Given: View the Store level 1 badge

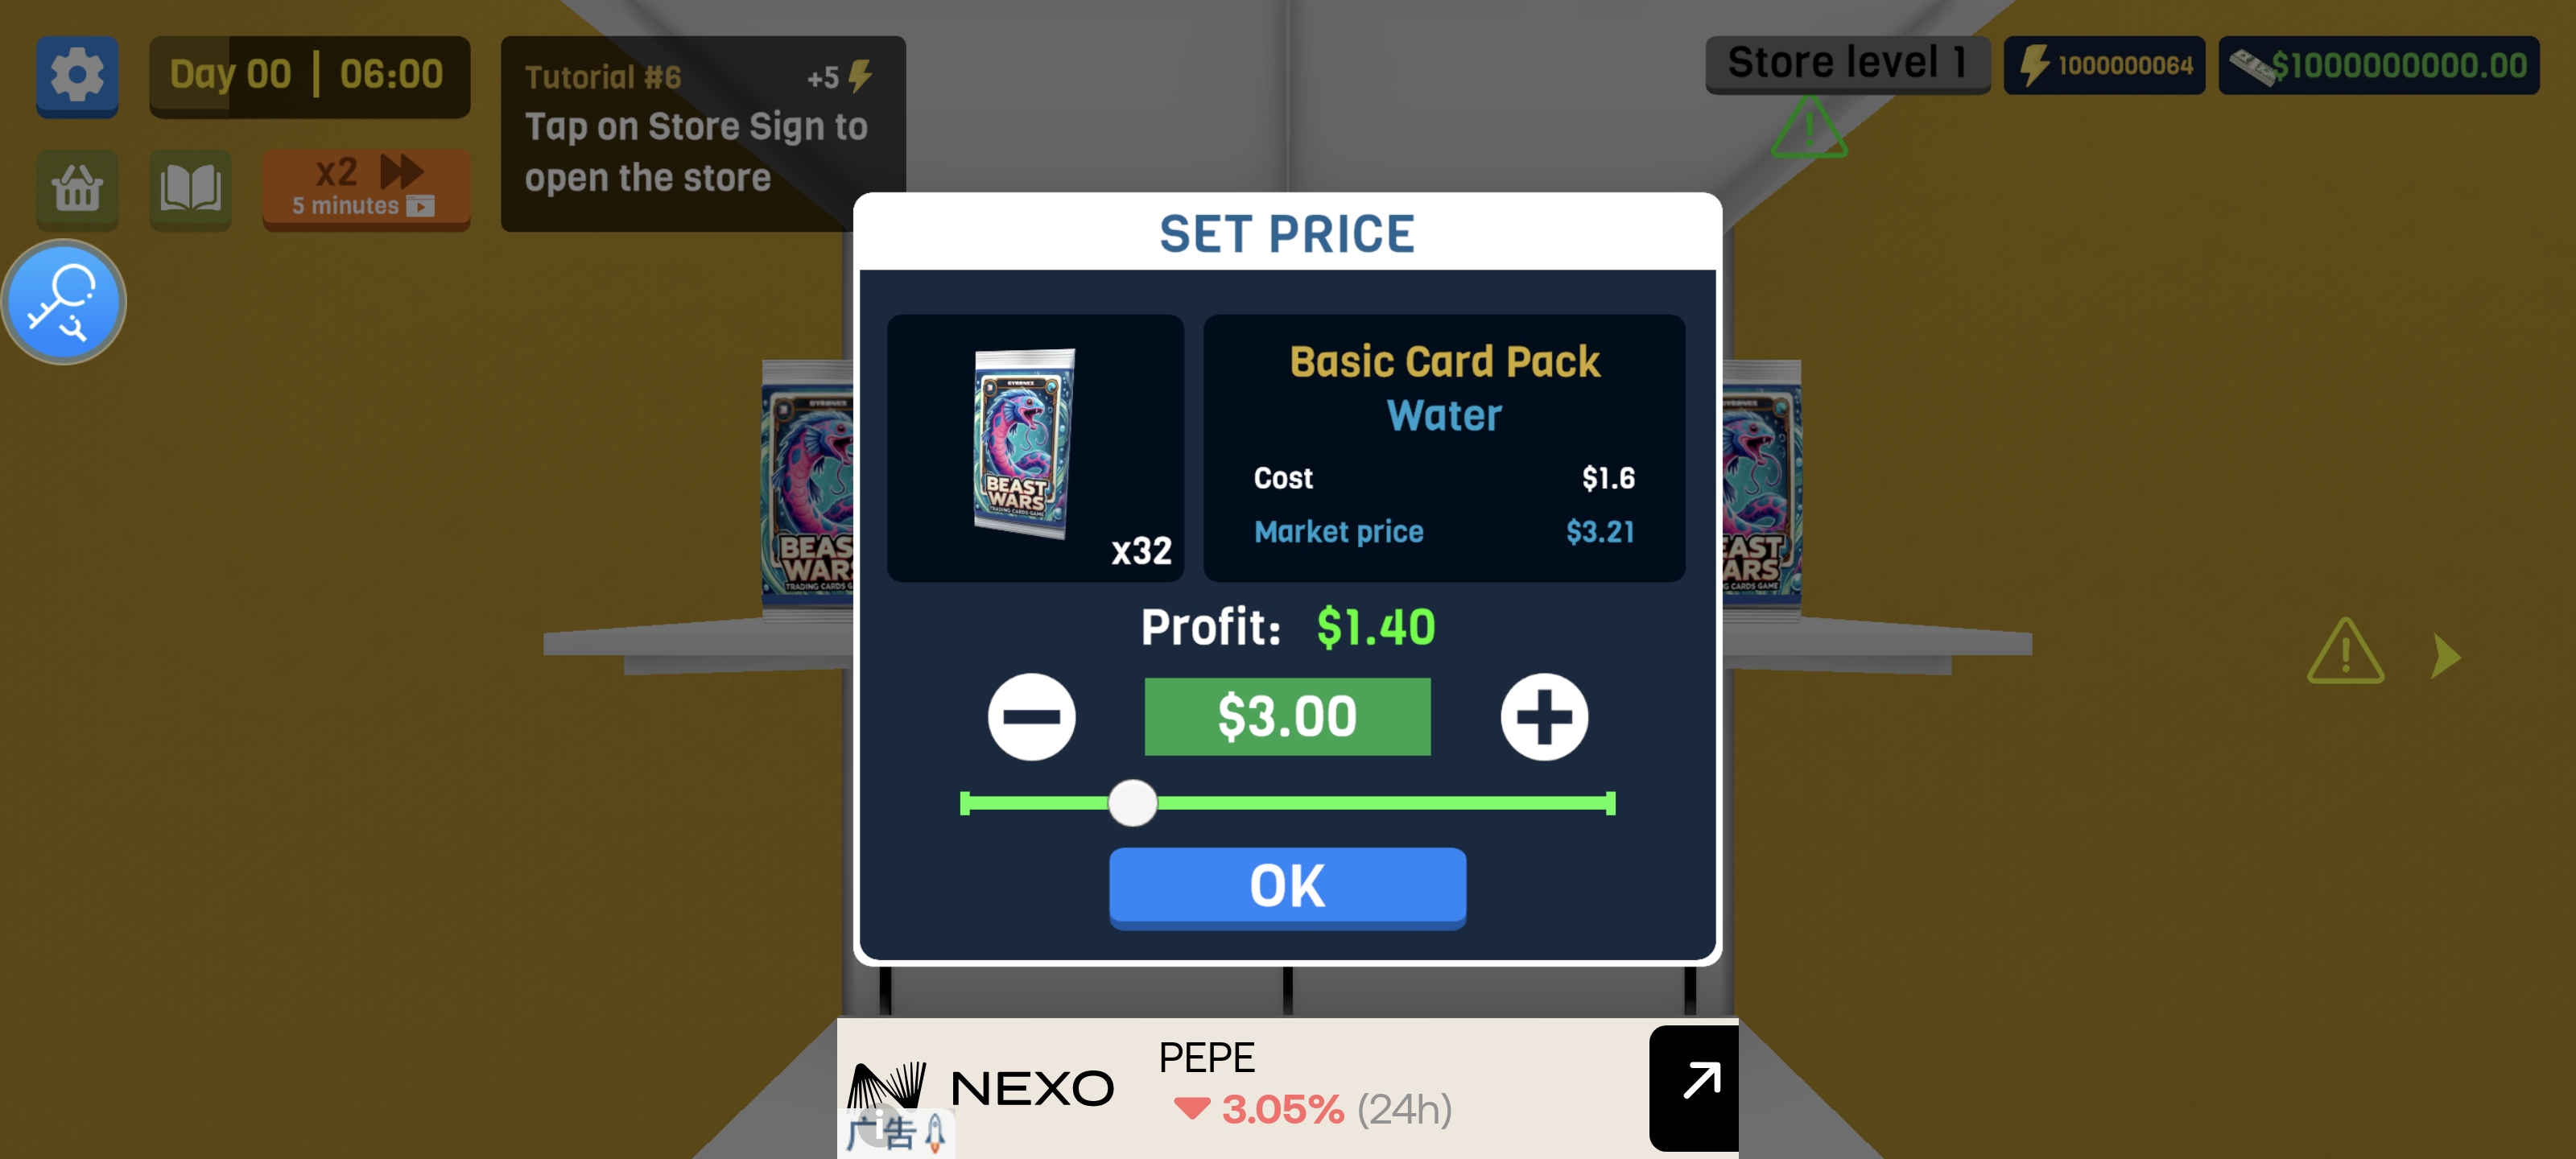Looking at the screenshot, I should 1847,64.
